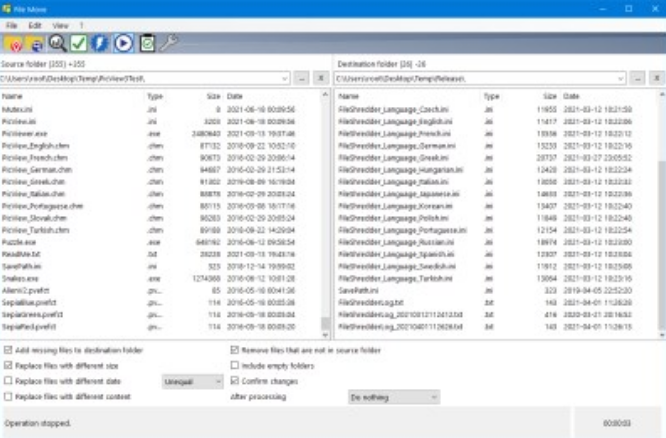The image size is (666, 438).
Task: Click the source folder clear X button
Action: [x=321, y=77]
